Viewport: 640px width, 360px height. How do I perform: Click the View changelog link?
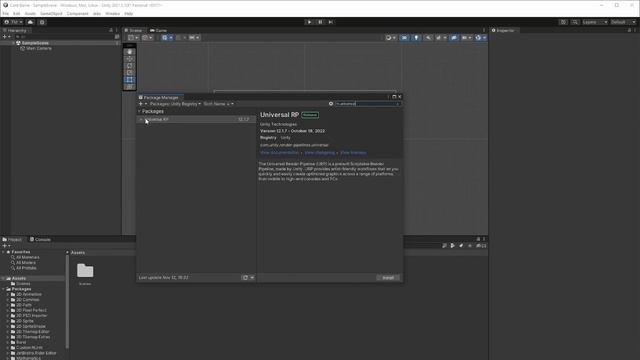click(320, 153)
